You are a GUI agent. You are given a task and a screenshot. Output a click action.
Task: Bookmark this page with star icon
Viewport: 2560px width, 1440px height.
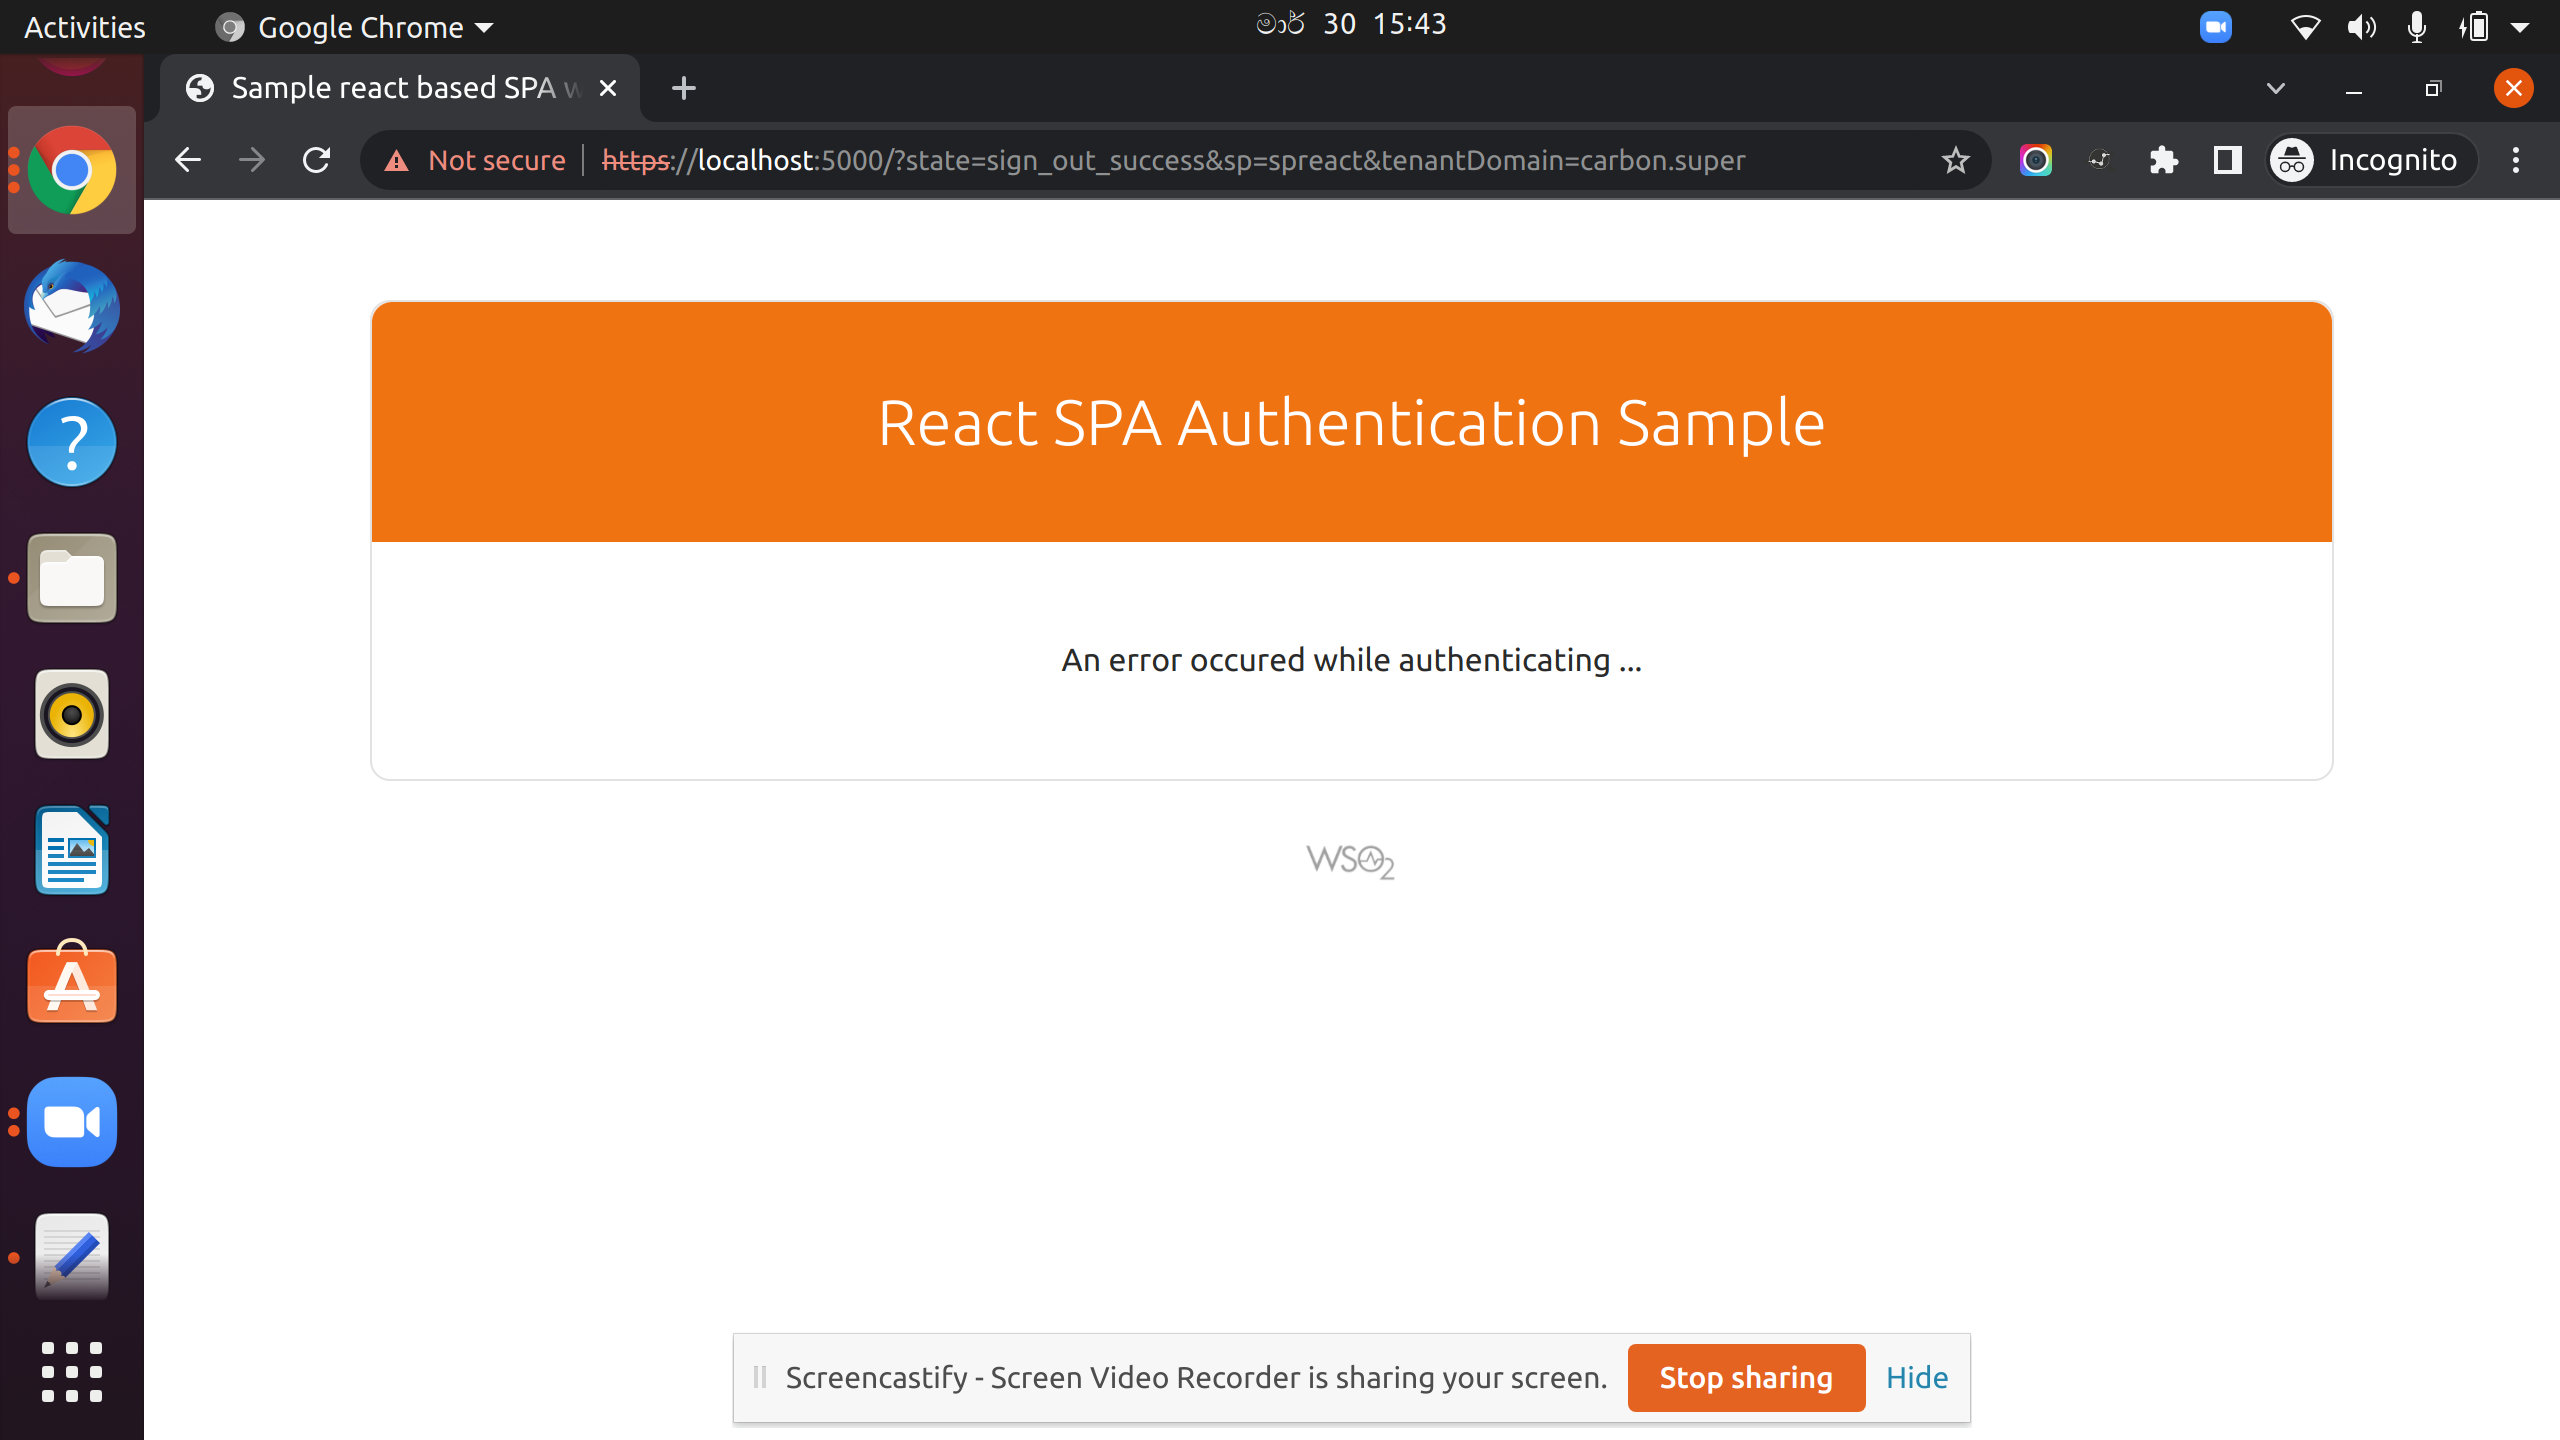[1955, 160]
